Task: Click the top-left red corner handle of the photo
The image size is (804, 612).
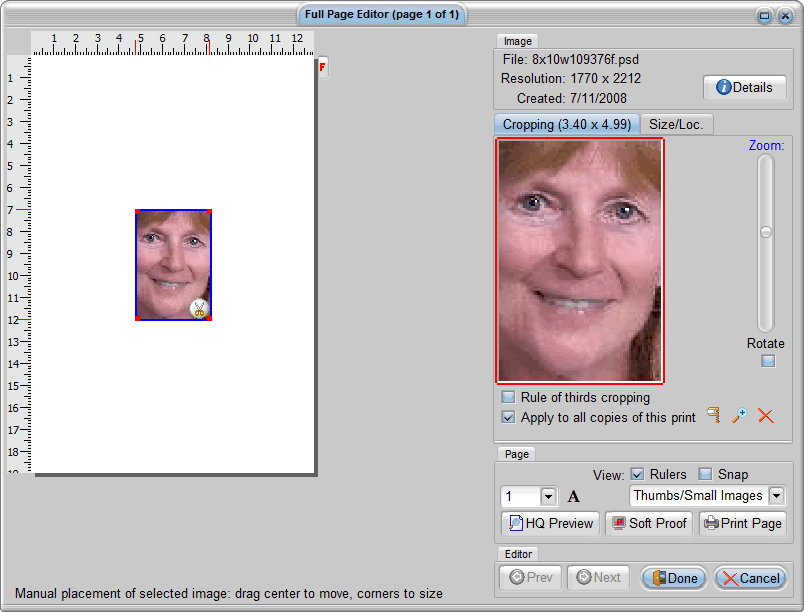Action: point(137,211)
